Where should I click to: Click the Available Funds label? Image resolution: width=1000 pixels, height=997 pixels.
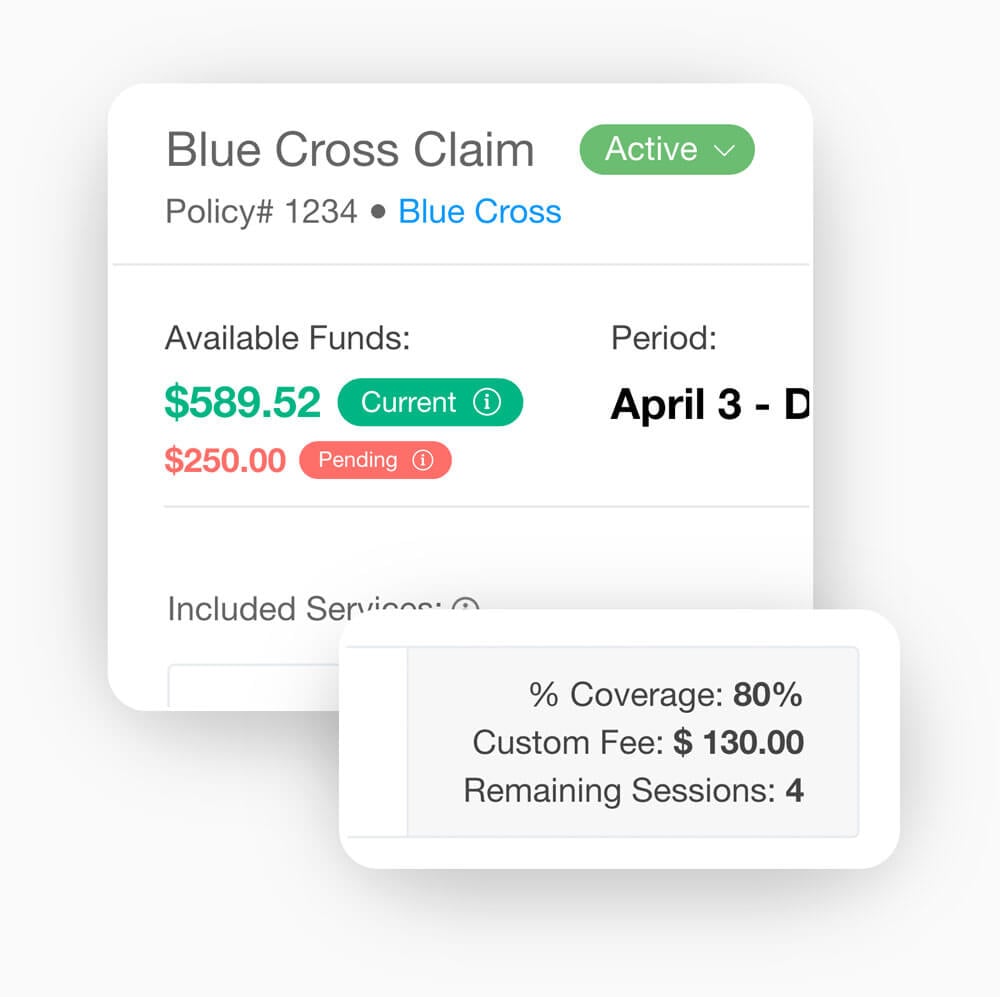click(287, 338)
